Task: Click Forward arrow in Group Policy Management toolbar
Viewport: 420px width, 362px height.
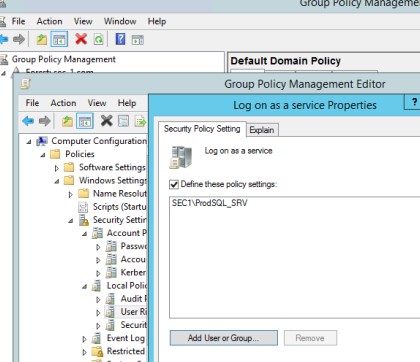Action: pyautogui.click(x=19, y=39)
